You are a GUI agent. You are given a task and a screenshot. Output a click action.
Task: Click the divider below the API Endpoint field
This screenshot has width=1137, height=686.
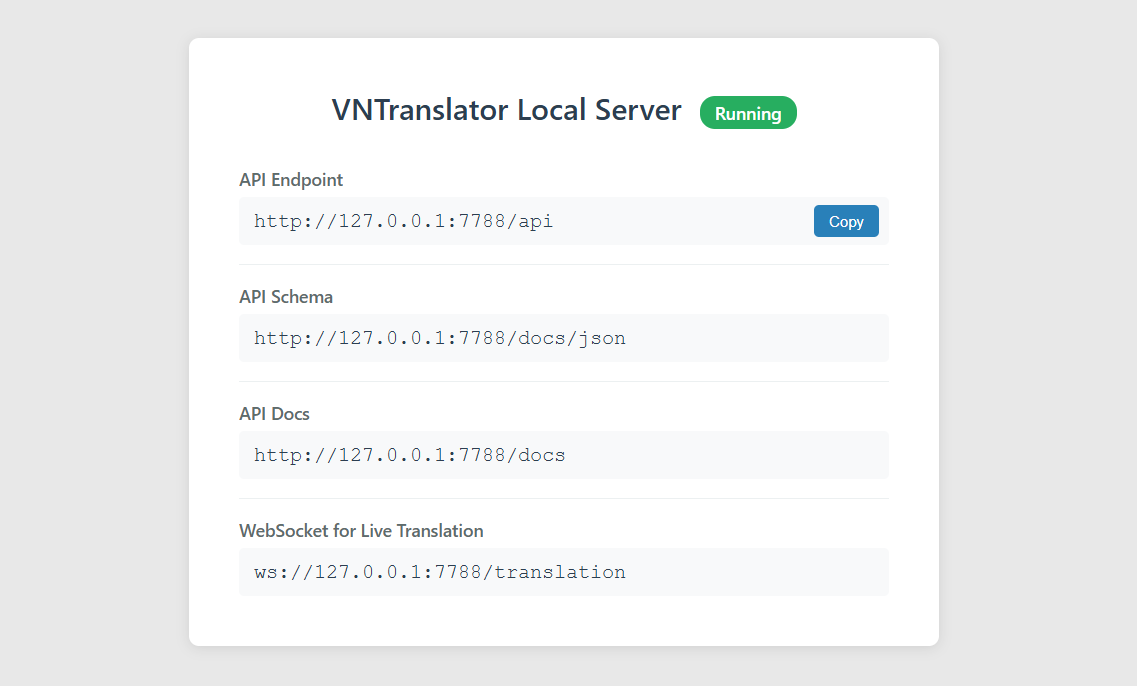click(563, 265)
